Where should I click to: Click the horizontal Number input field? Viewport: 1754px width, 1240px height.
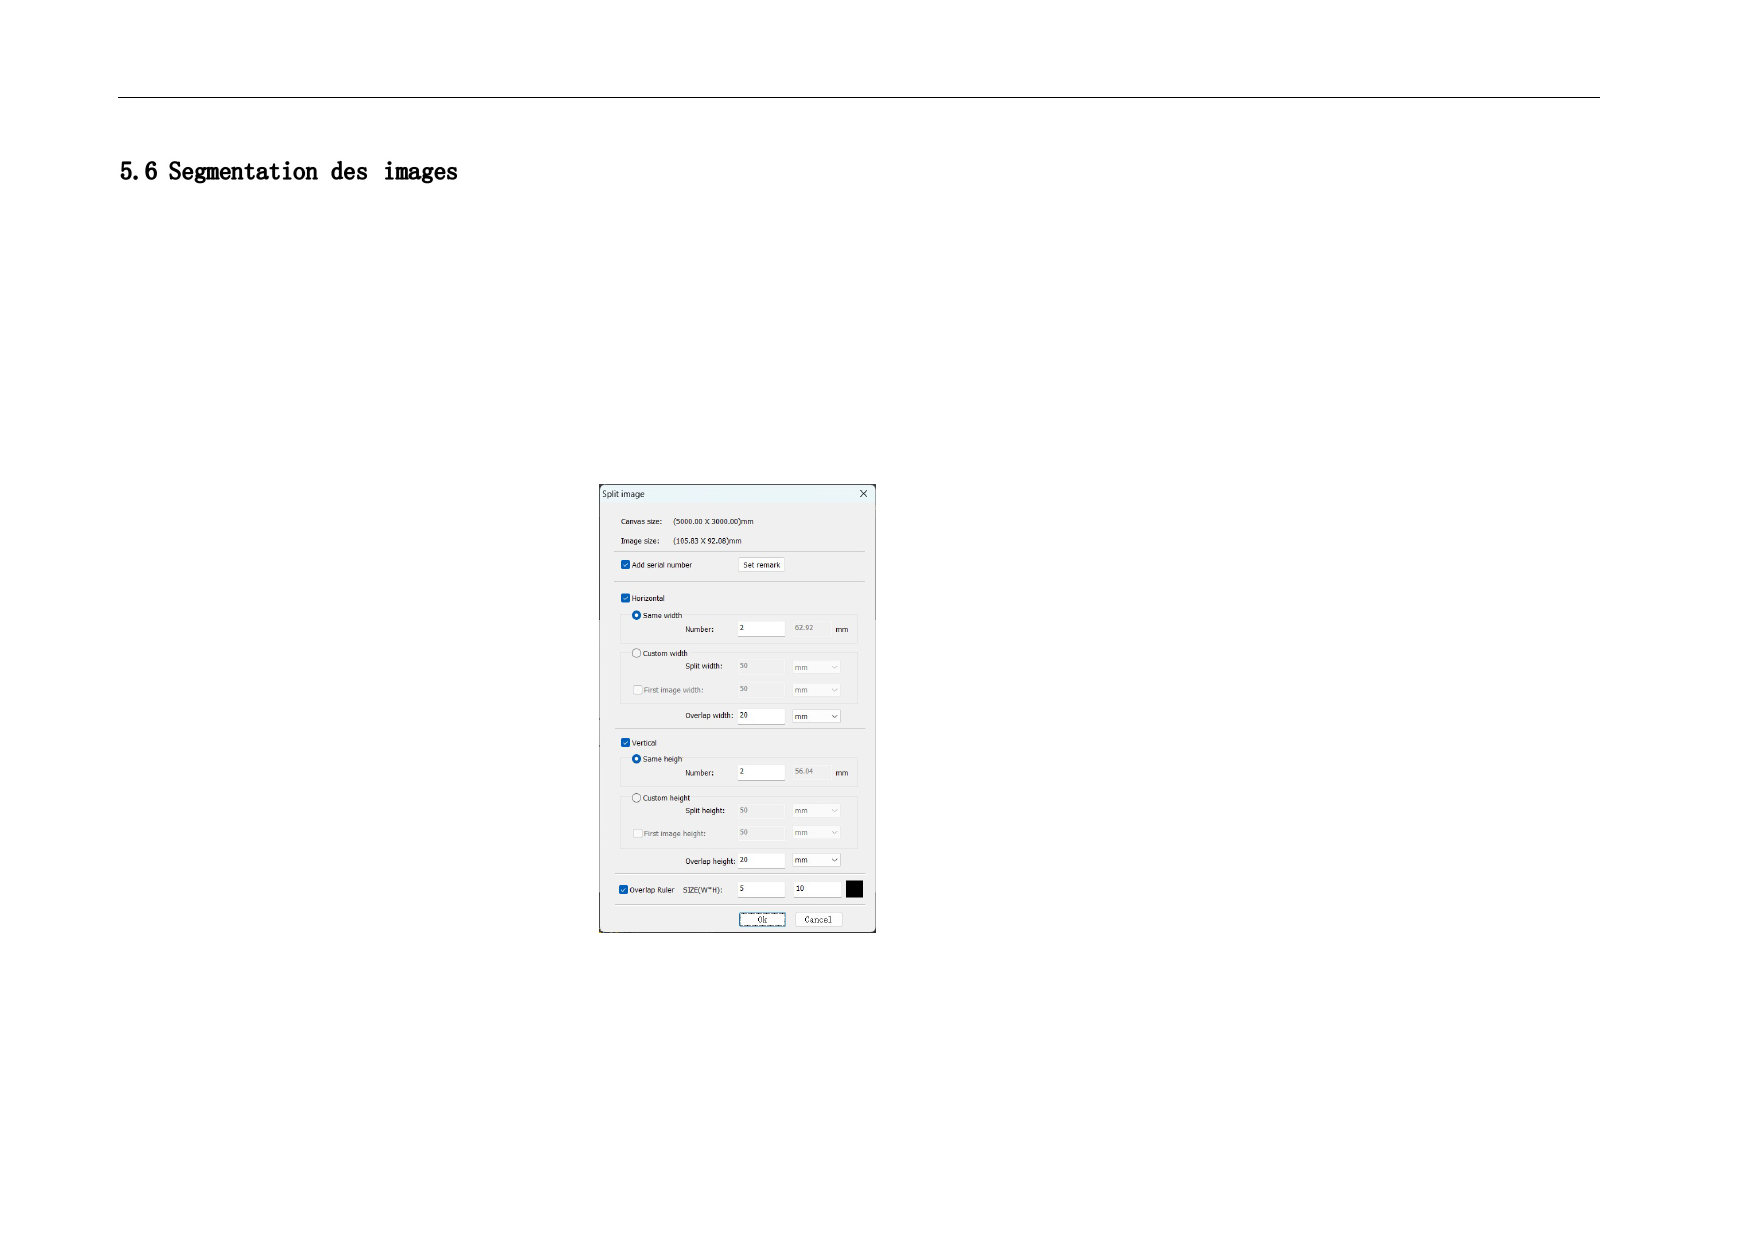coord(761,629)
